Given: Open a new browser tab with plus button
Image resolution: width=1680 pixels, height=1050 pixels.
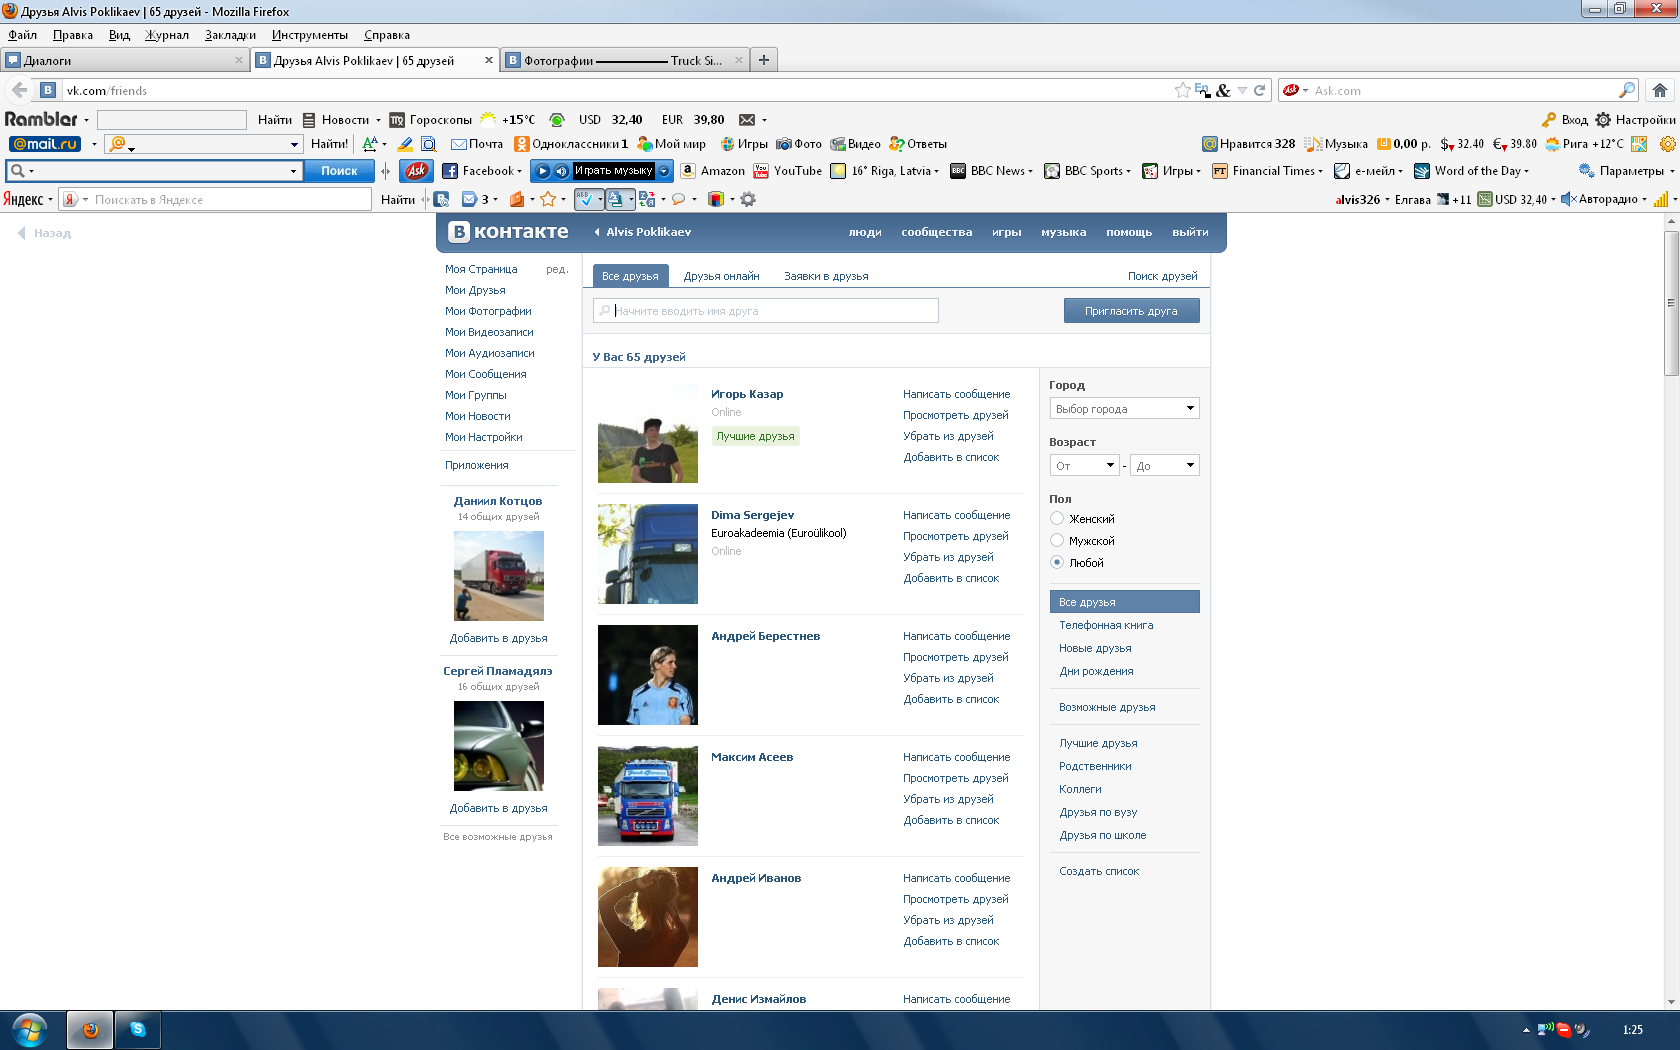Looking at the screenshot, I should point(764,60).
